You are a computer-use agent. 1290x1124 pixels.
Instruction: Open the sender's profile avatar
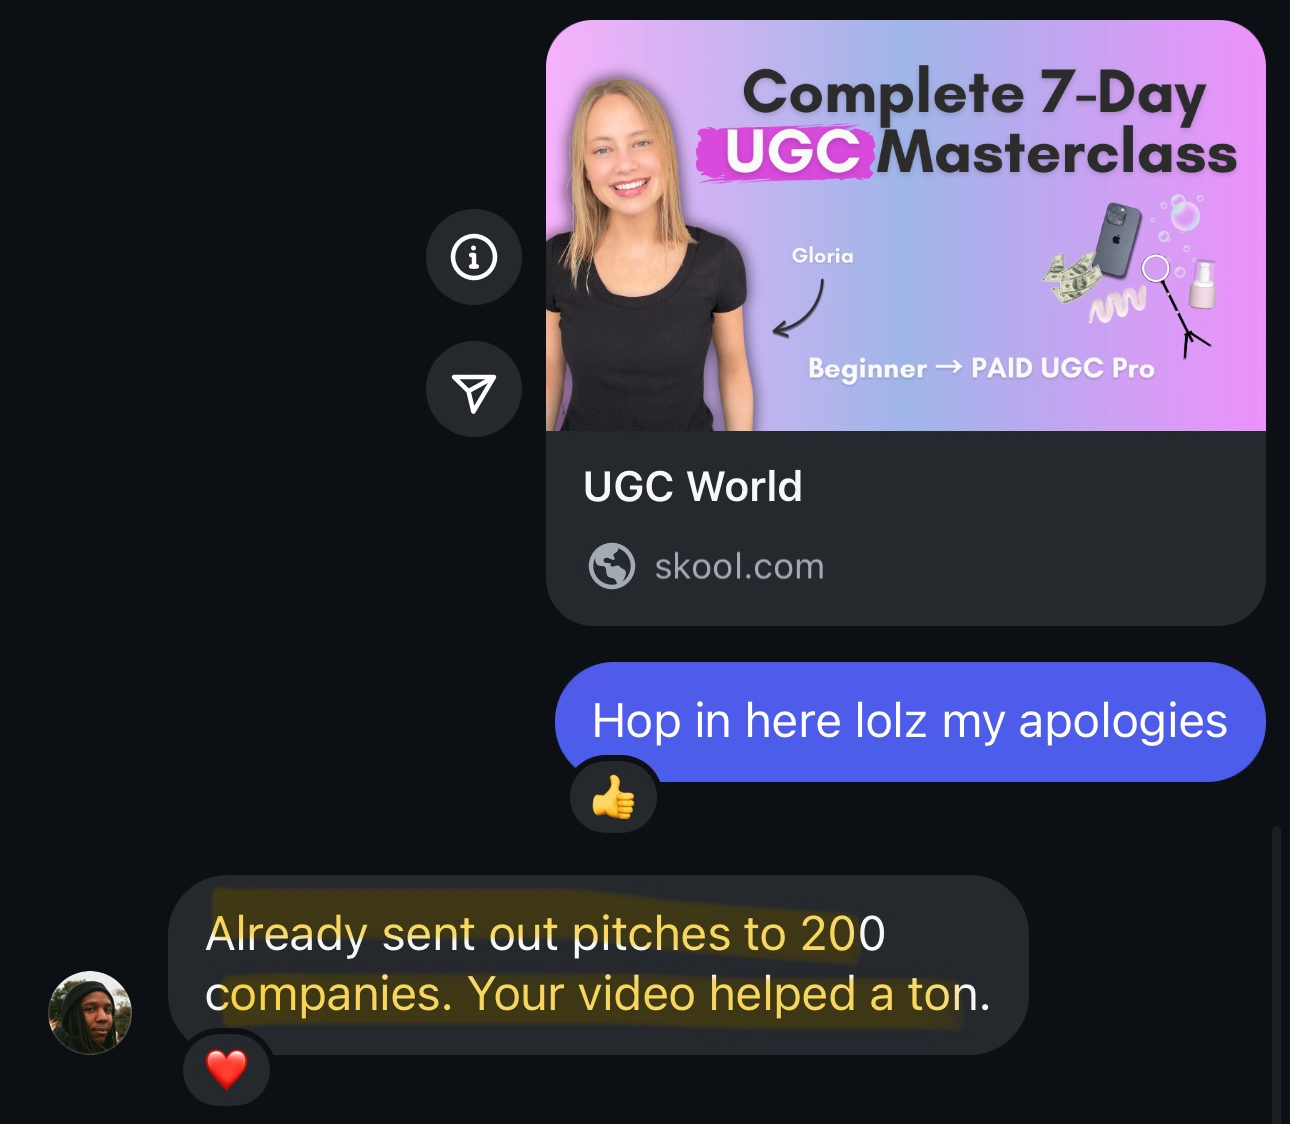click(x=90, y=1012)
